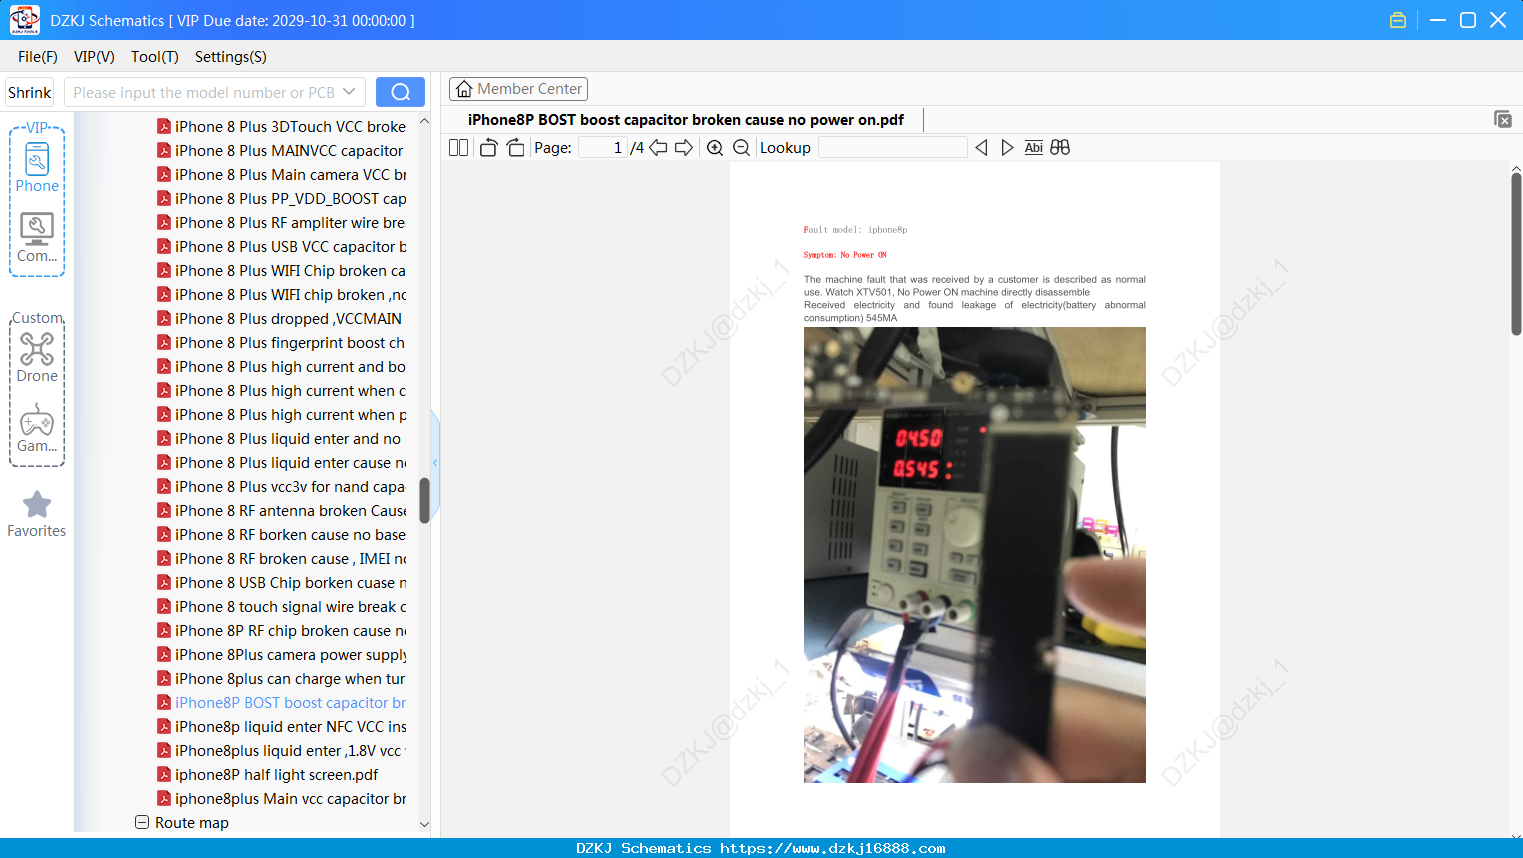The image size is (1523, 858).
Task: Open the dzkj16888.com website link
Action: click(833, 848)
